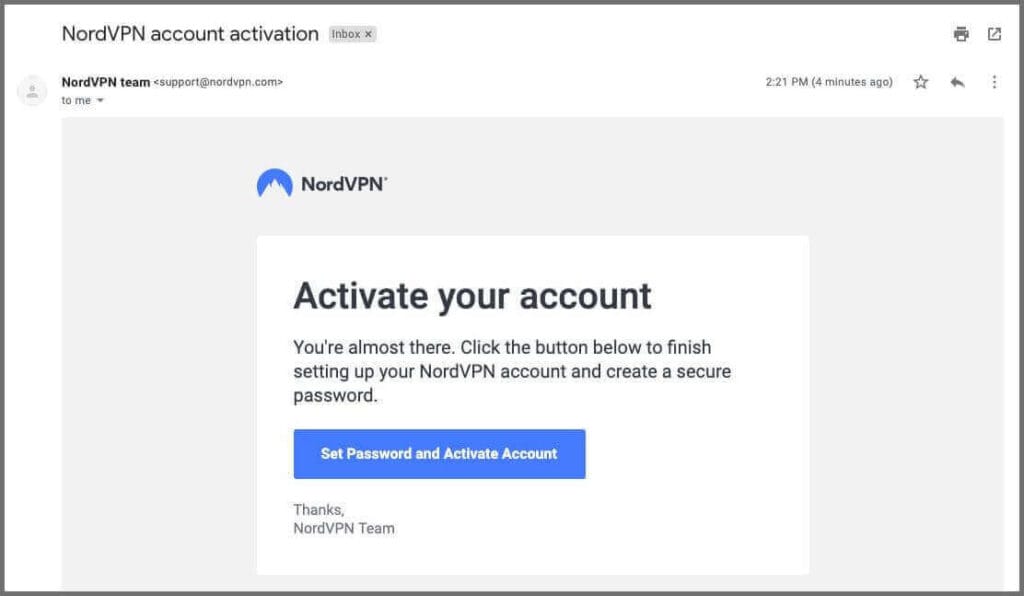
Task: Print this NordVPN activation email
Action: [x=961, y=34]
